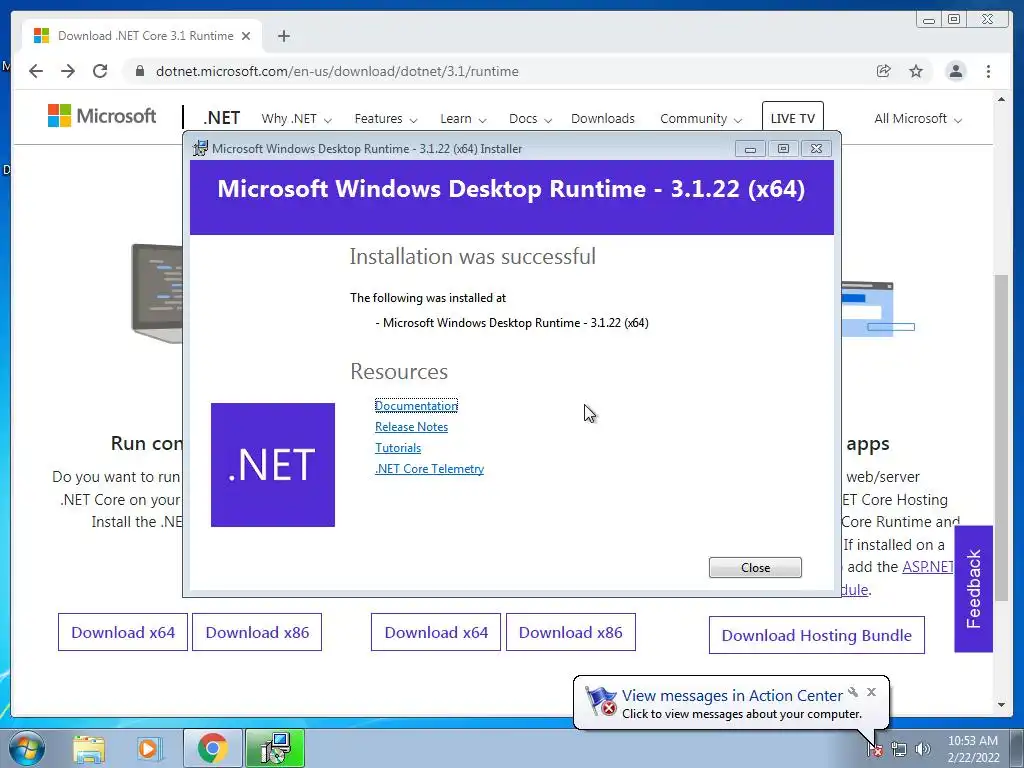The image size is (1024, 768).
Task: Click the second Download x86 button
Action: 571,632
